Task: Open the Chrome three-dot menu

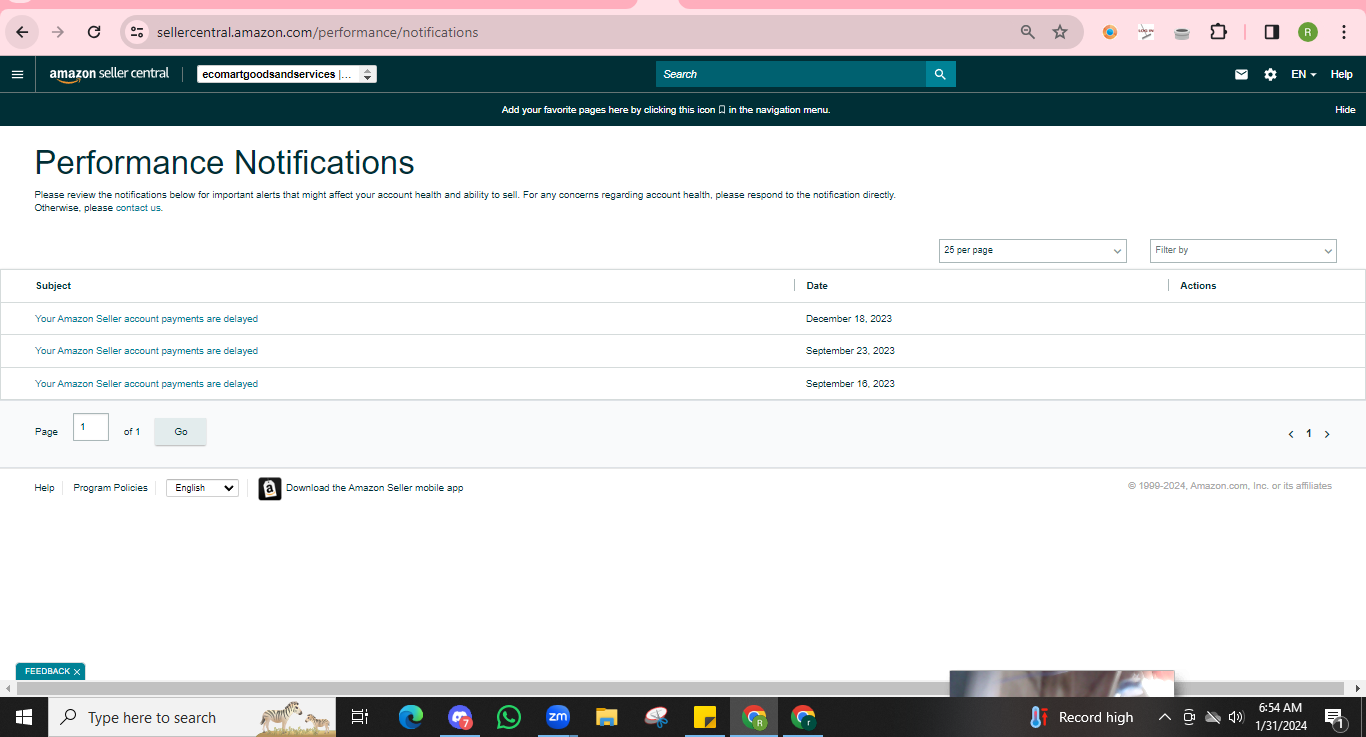Action: [1342, 32]
